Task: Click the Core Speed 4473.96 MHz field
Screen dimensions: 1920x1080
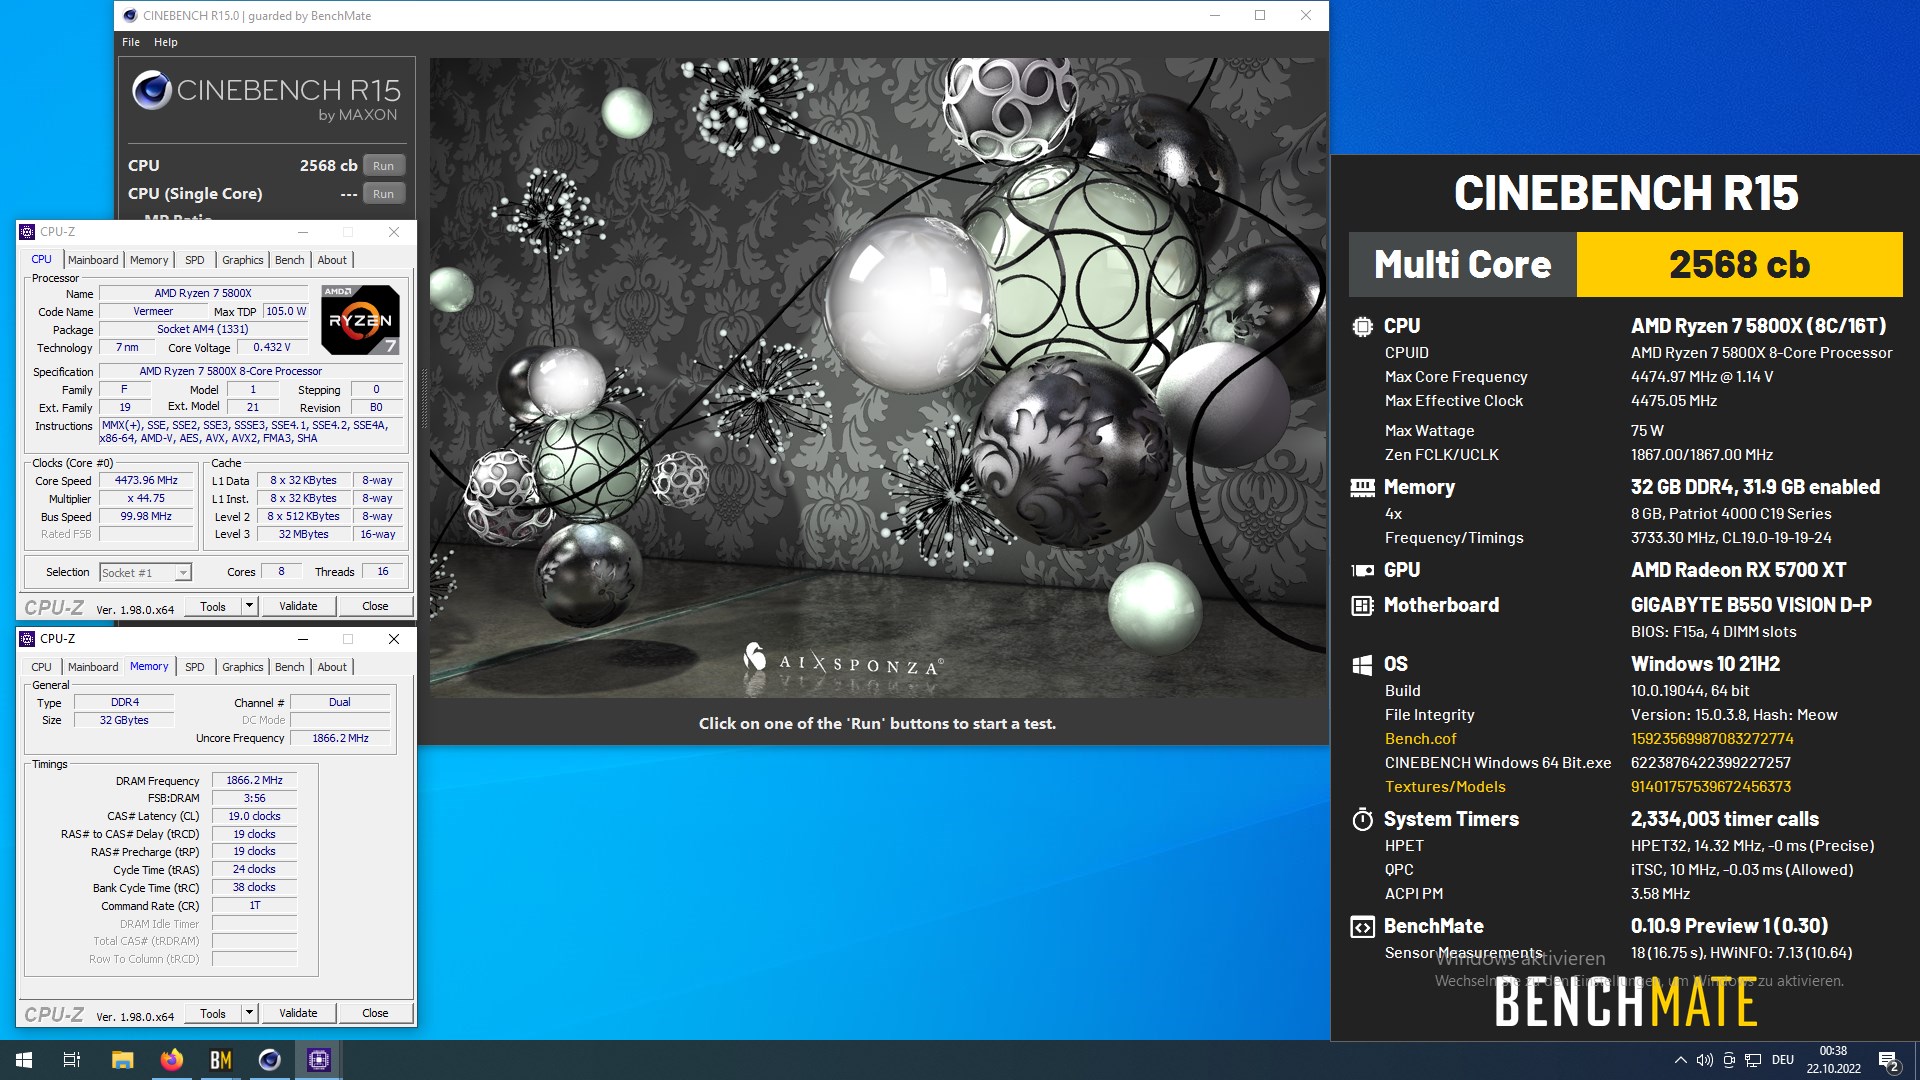Action: tap(146, 481)
